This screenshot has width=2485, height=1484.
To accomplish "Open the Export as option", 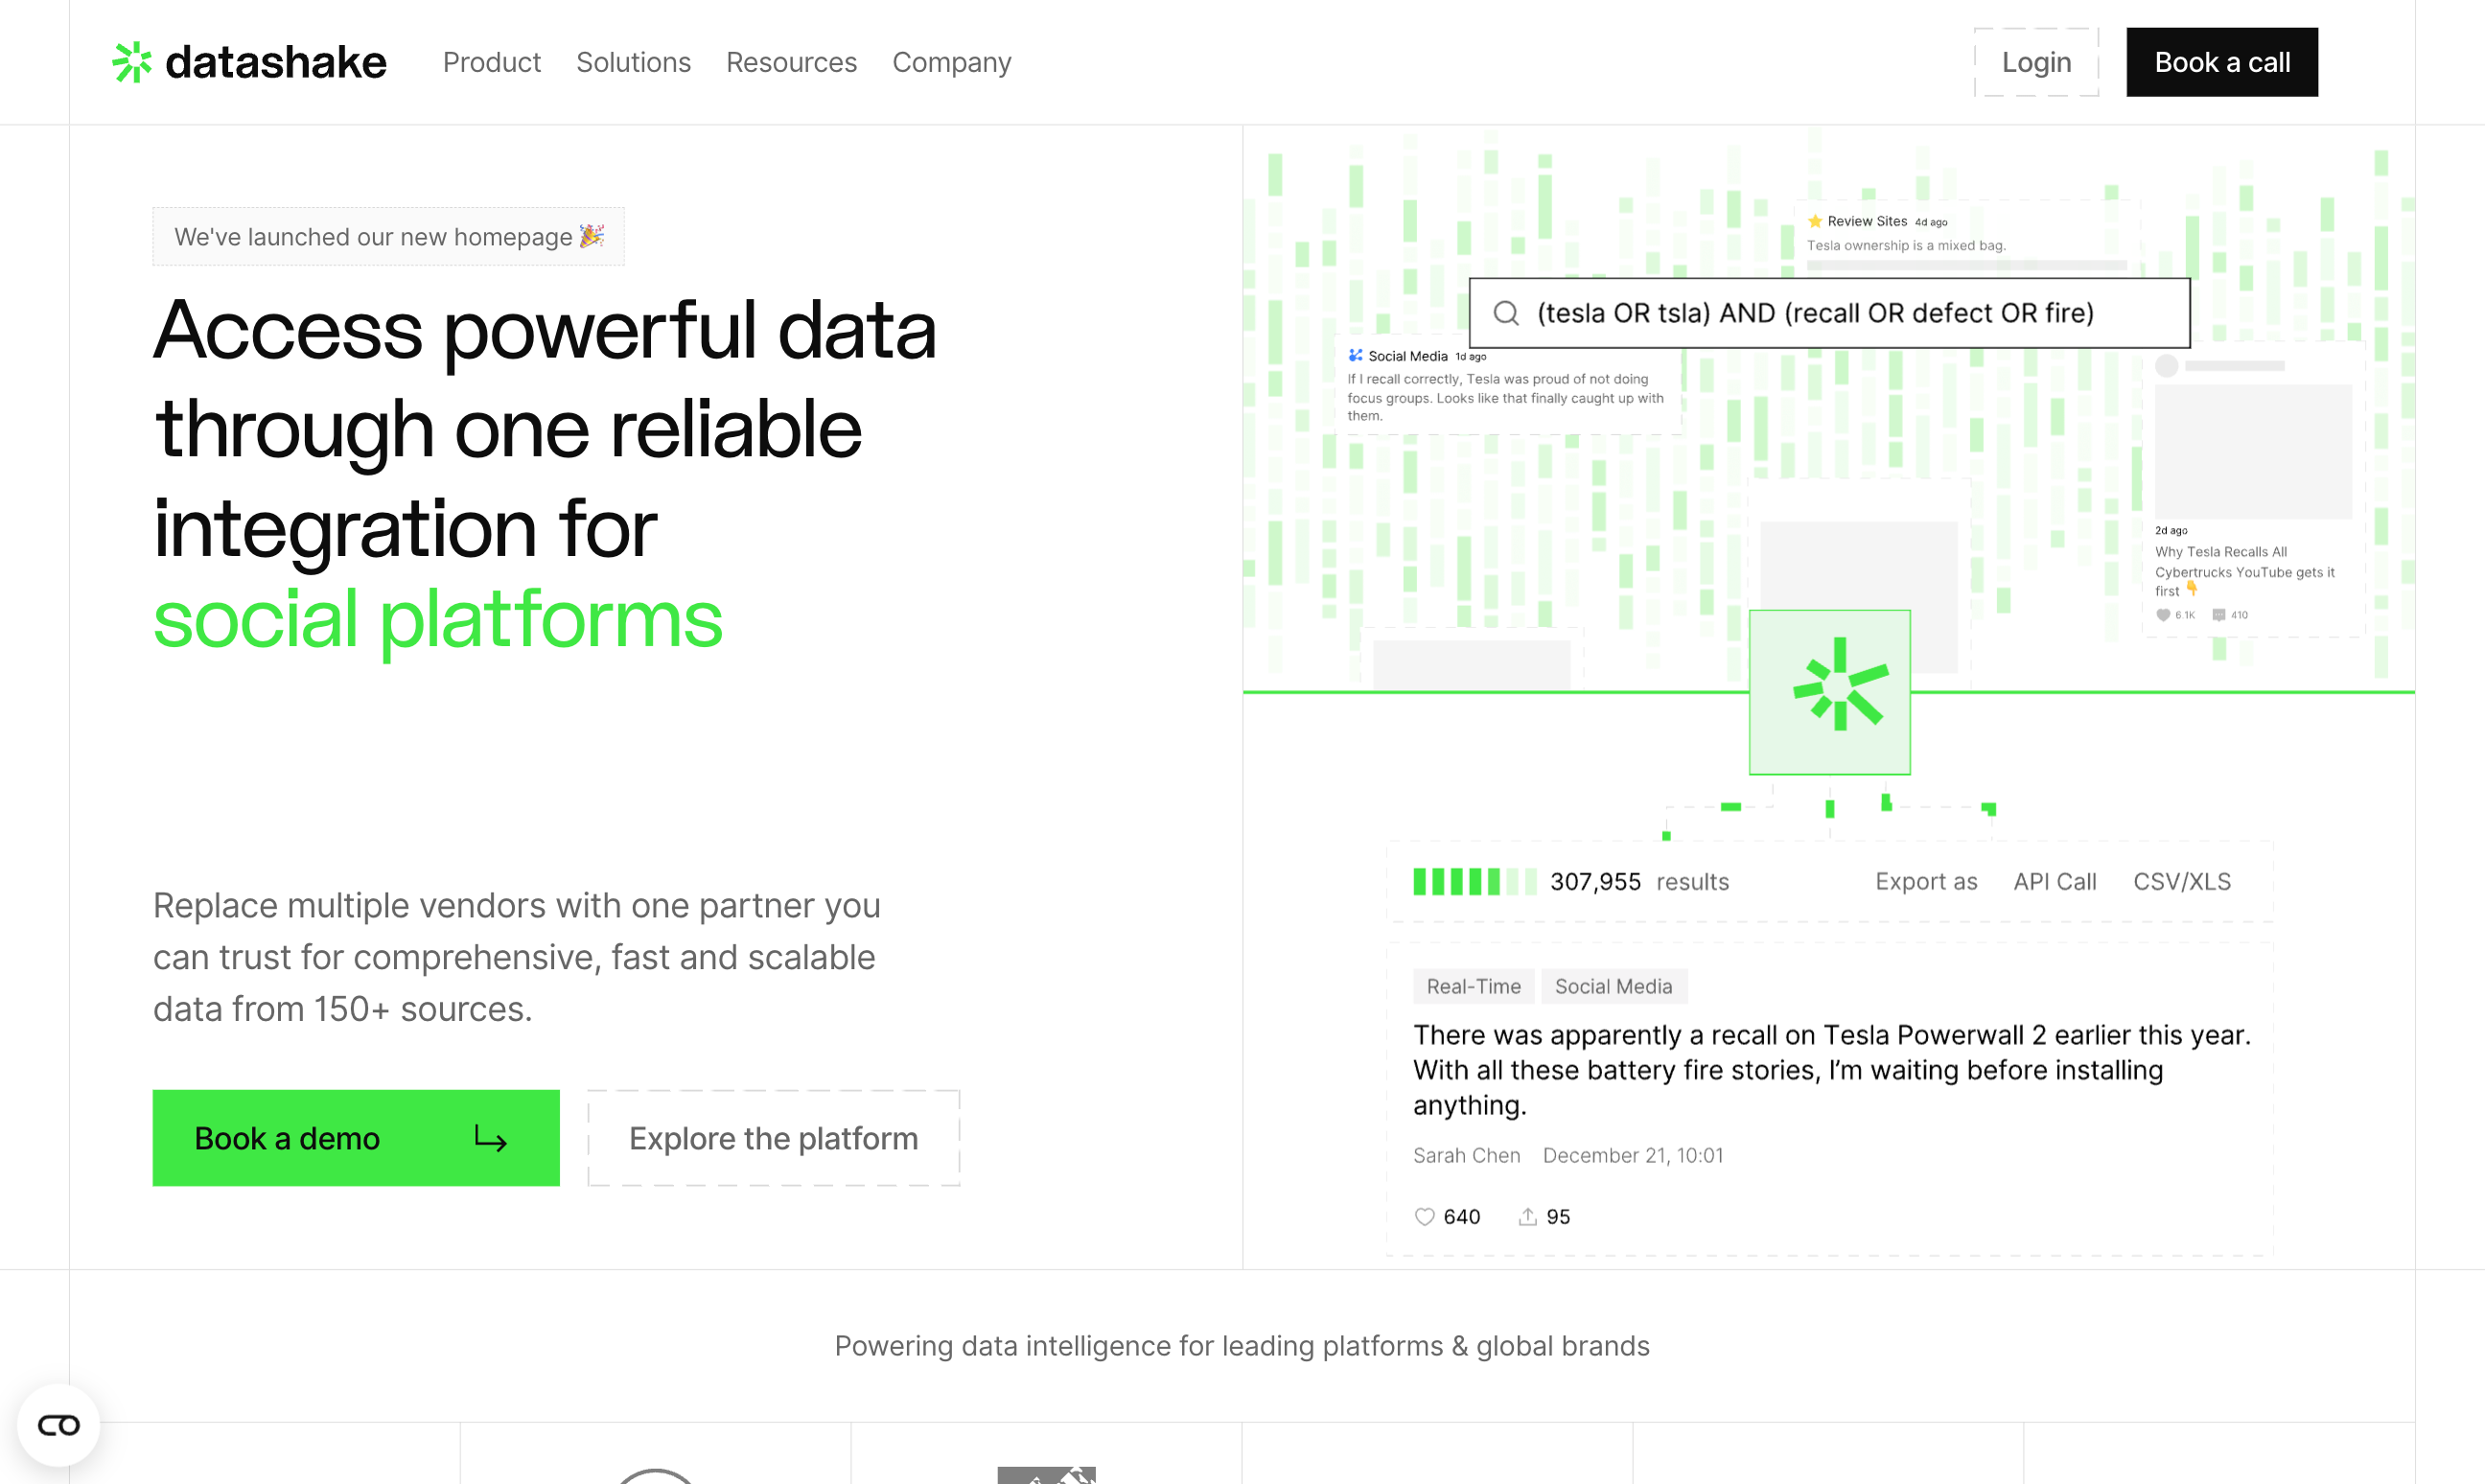I will tap(1925, 881).
